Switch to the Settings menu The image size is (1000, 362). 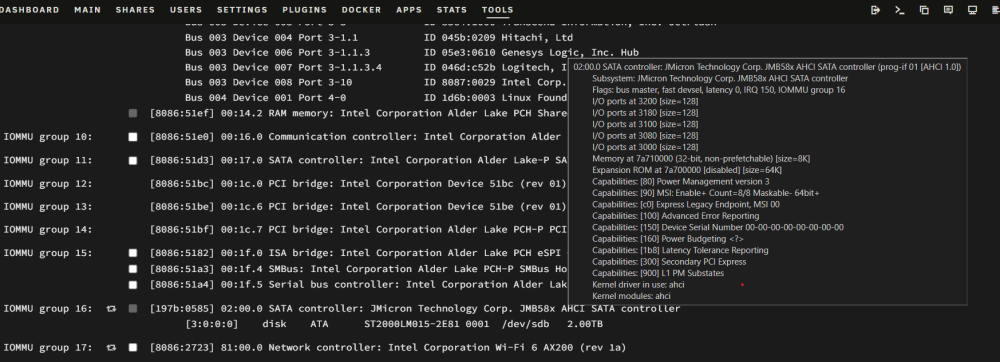coord(242,10)
